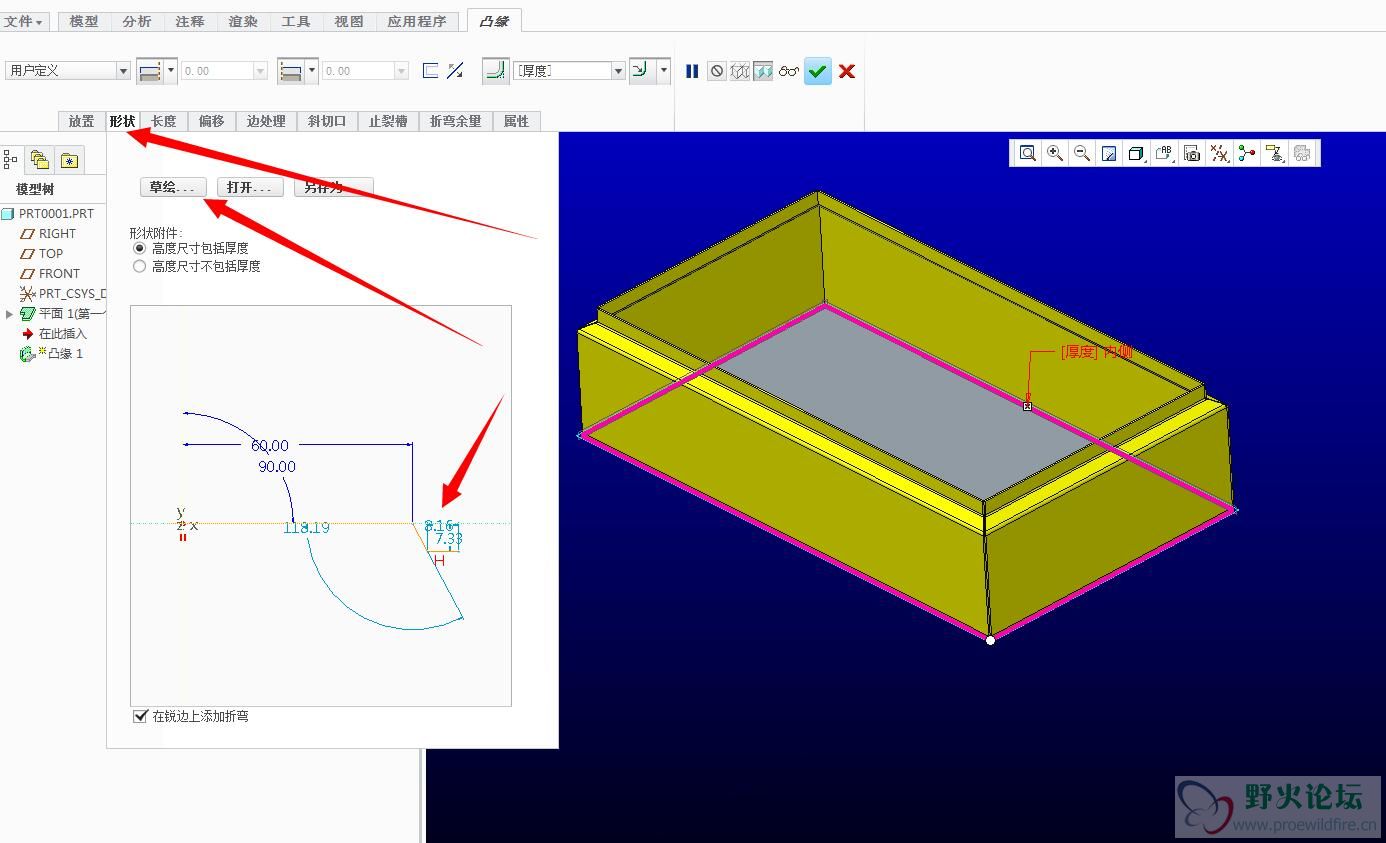Click the view manager camera icon

(x=1191, y=153)
